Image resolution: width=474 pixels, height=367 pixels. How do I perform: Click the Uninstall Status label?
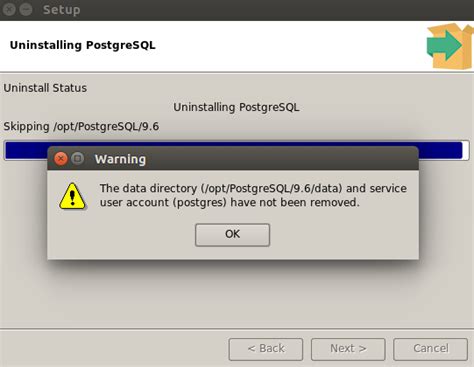(45, 88)
